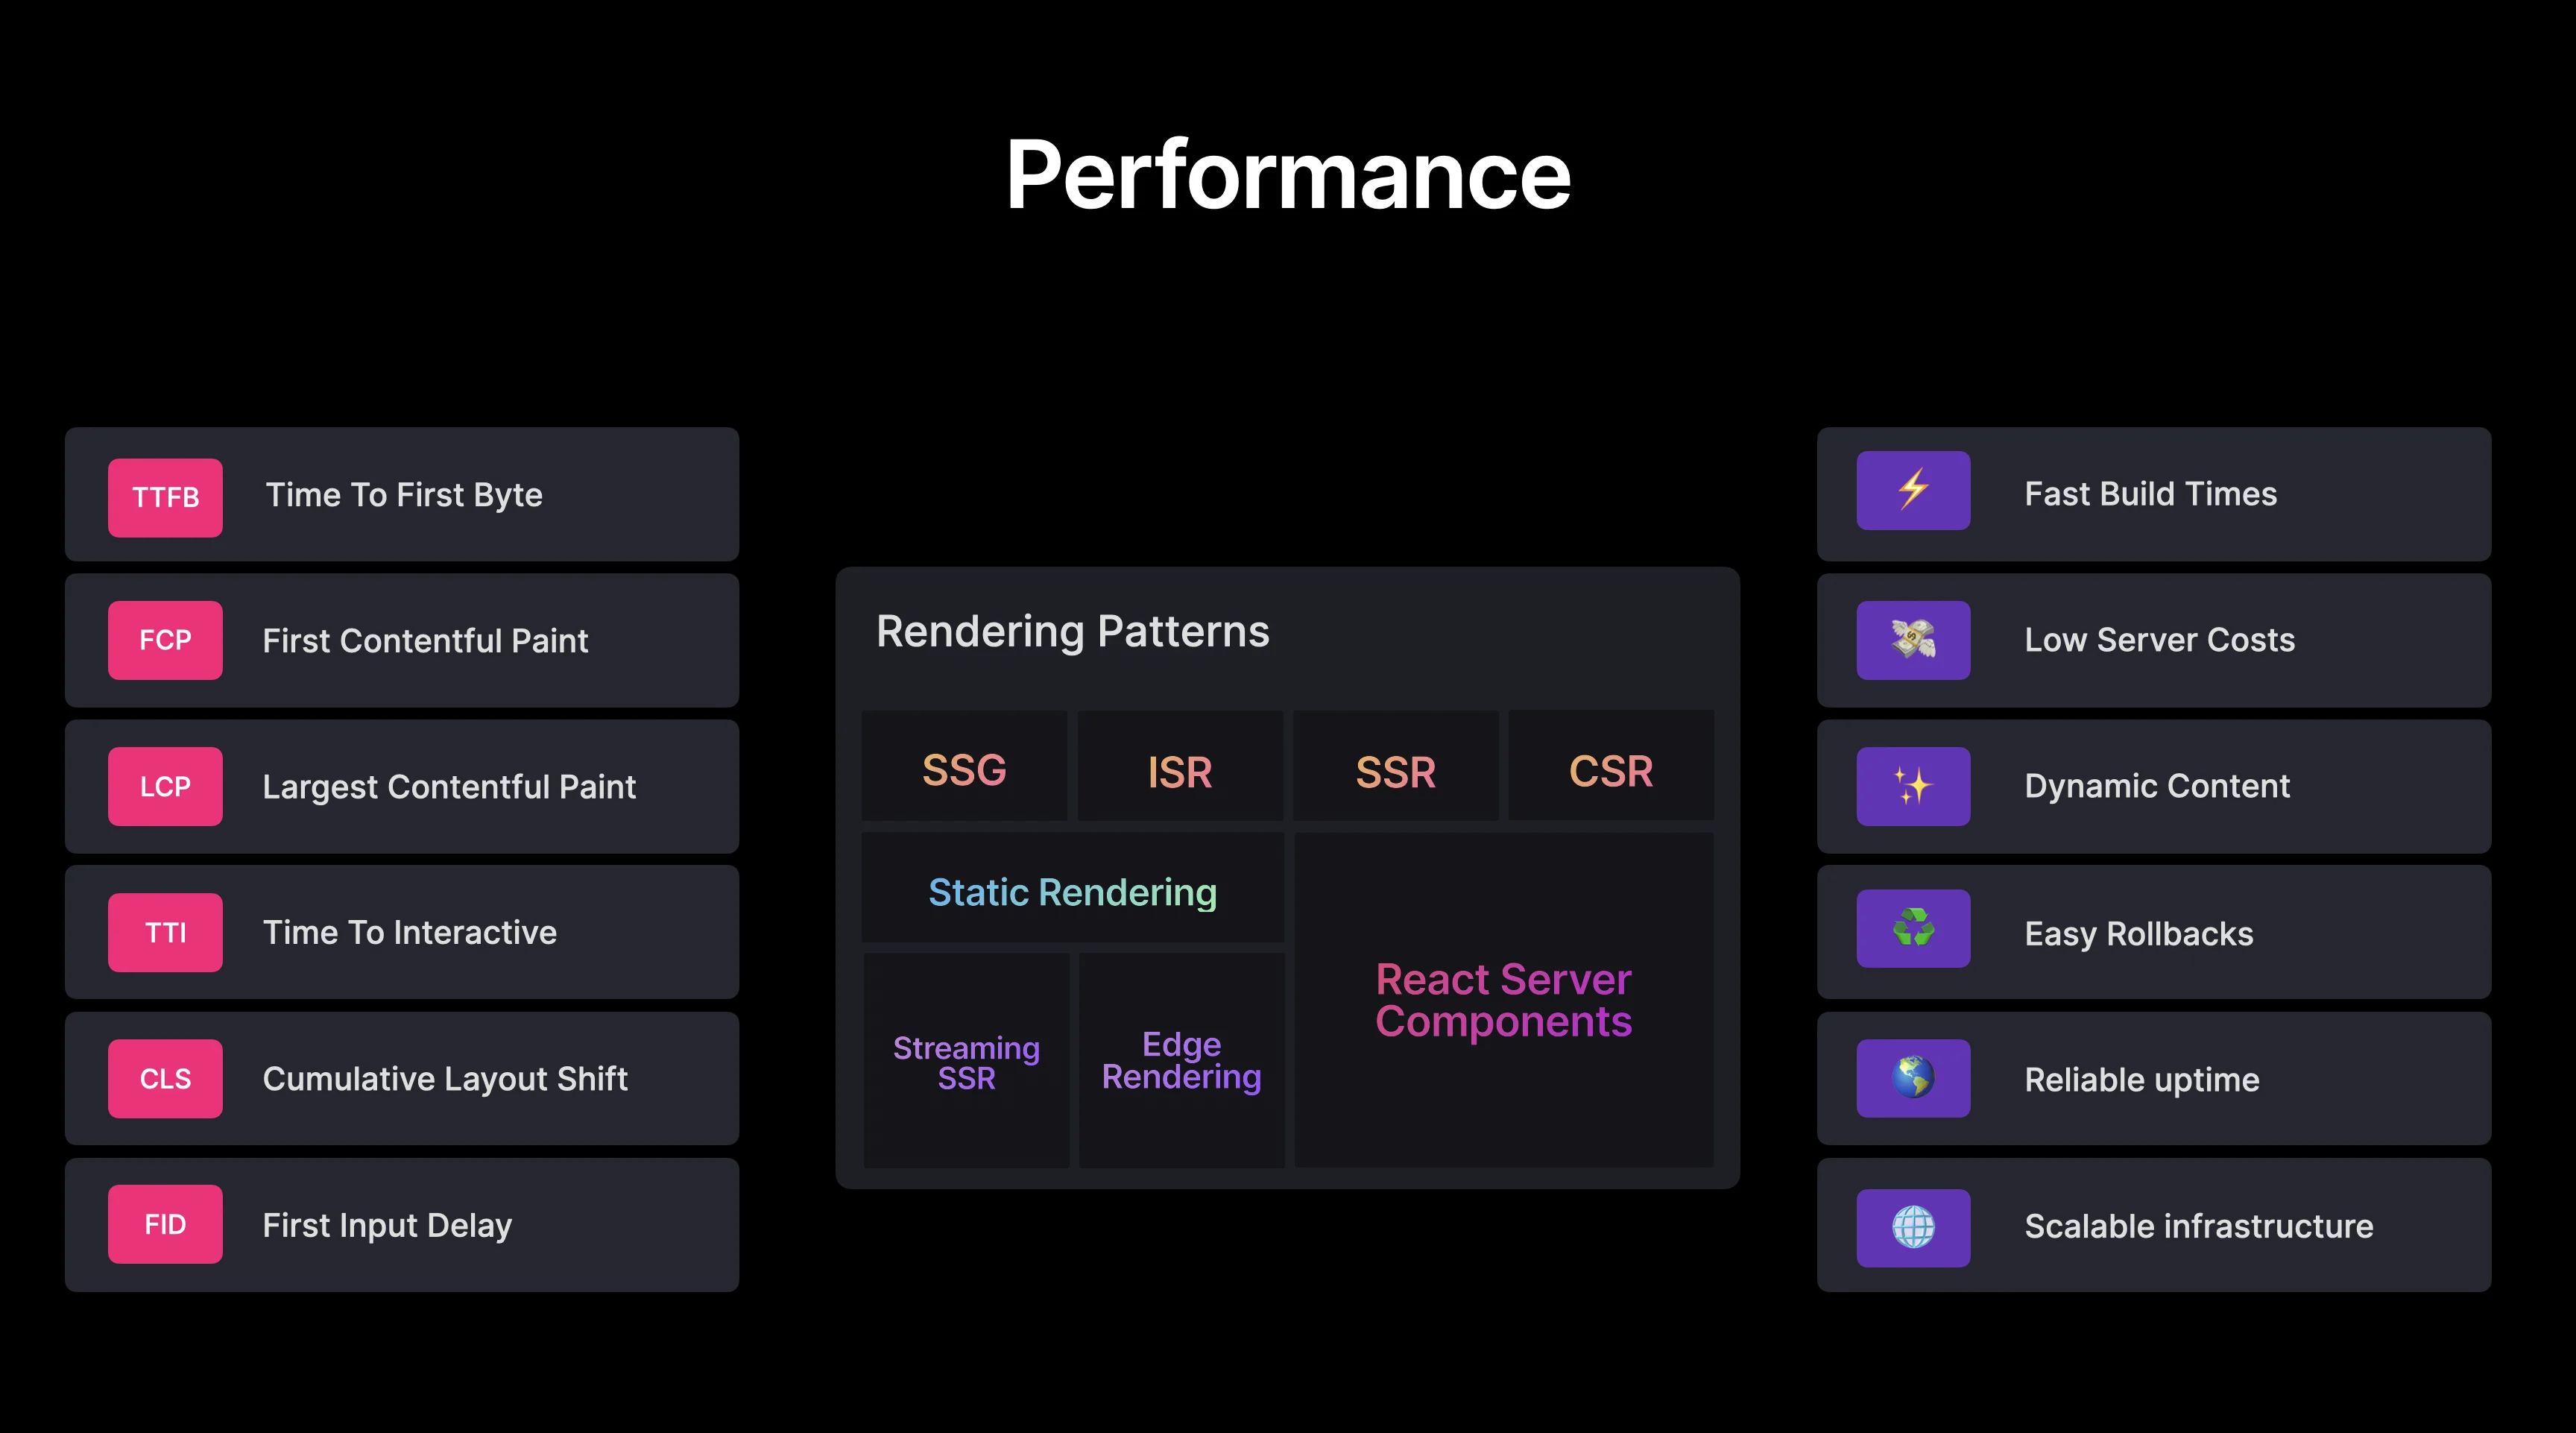The width and height of the screenshot is (2576, 1433).
Task: Open the Static Rendering tile
Action: [1072, 890]
